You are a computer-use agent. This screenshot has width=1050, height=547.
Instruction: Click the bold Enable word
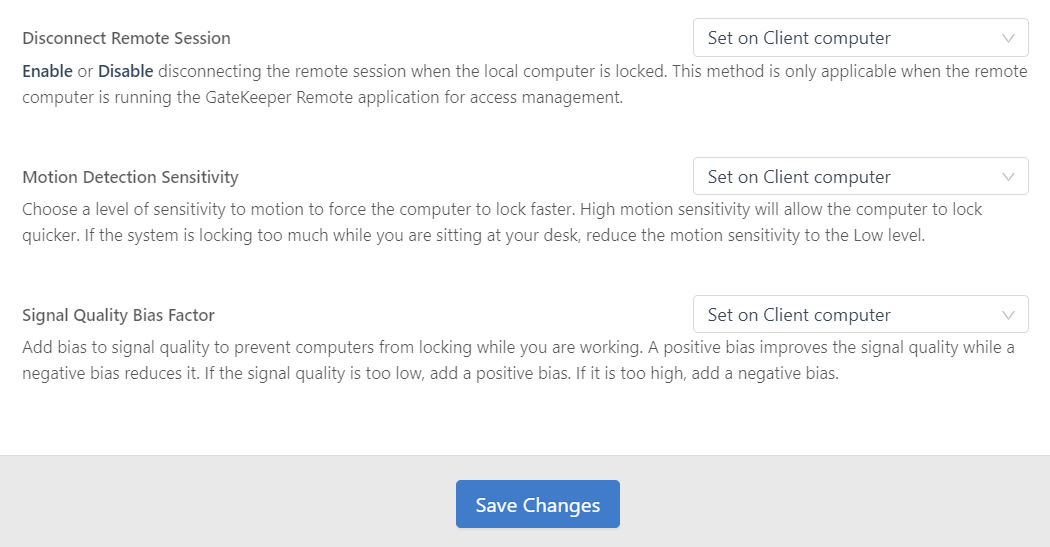pos(47,71)
